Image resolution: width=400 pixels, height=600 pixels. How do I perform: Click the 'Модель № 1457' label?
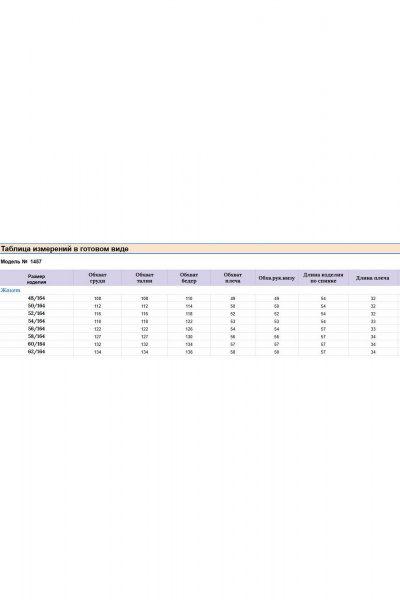pyautogui.click(x=21, y=262)
